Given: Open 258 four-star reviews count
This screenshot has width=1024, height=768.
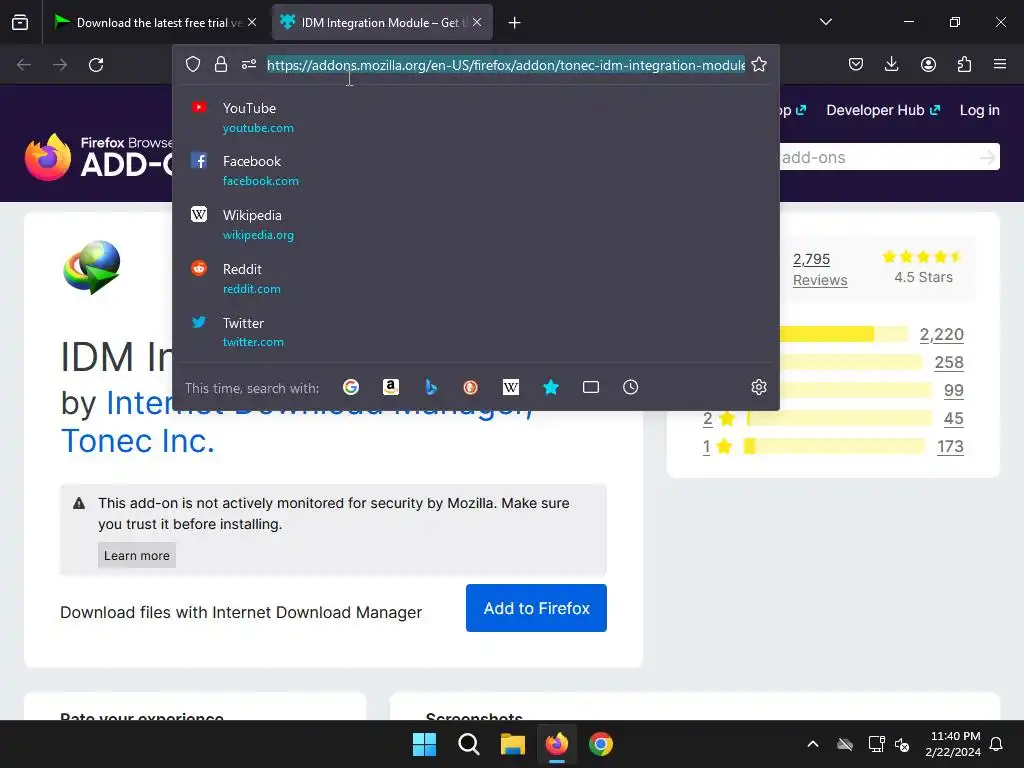Looking at the screenshot, I should click(949, 362).
